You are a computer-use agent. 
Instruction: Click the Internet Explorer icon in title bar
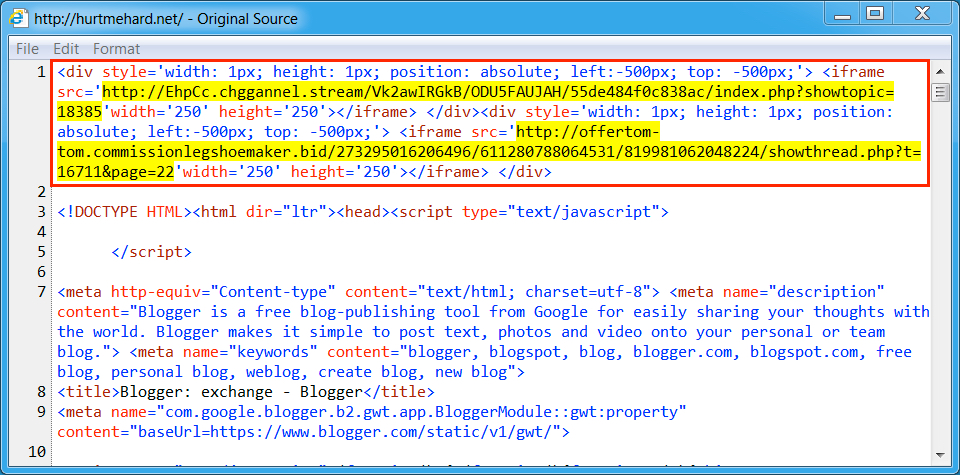17,18
